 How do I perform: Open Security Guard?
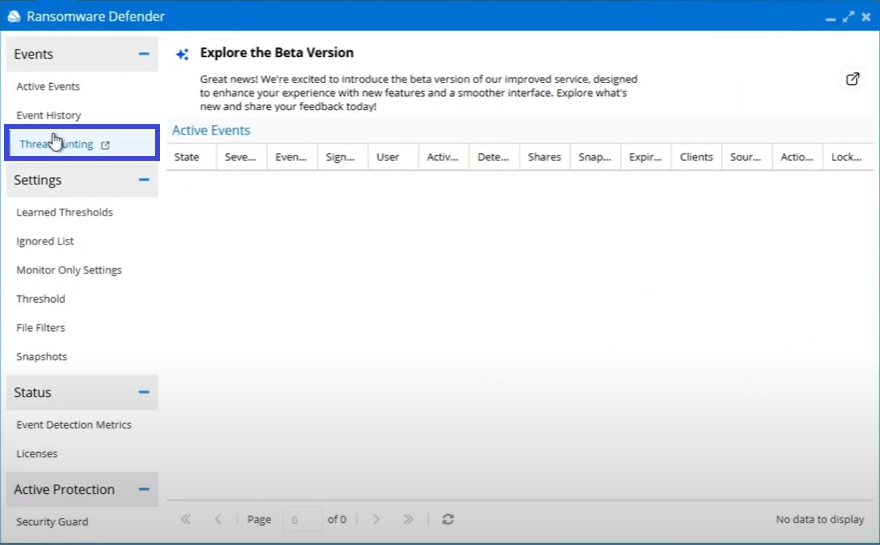pos(52,521)
